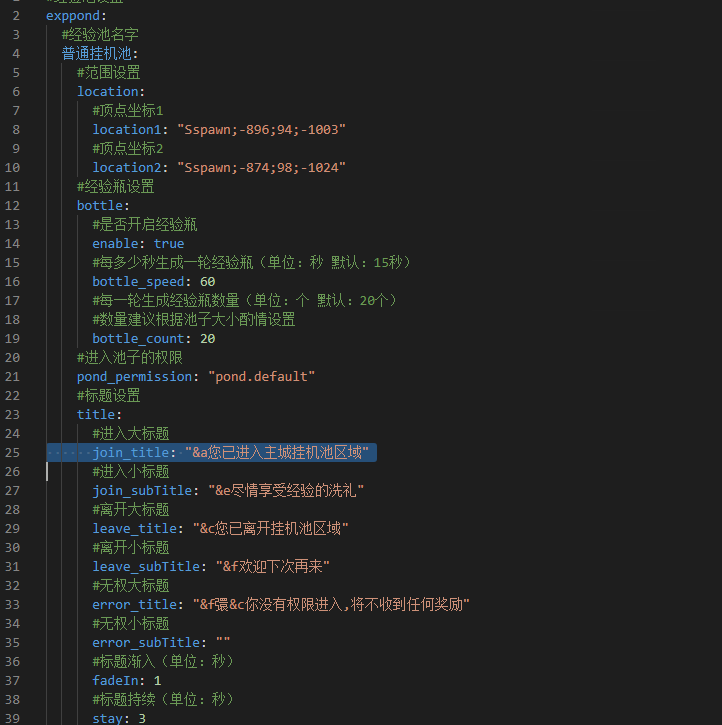Click the title key on line 23
The image size is (722, 725).
point(96,415)
